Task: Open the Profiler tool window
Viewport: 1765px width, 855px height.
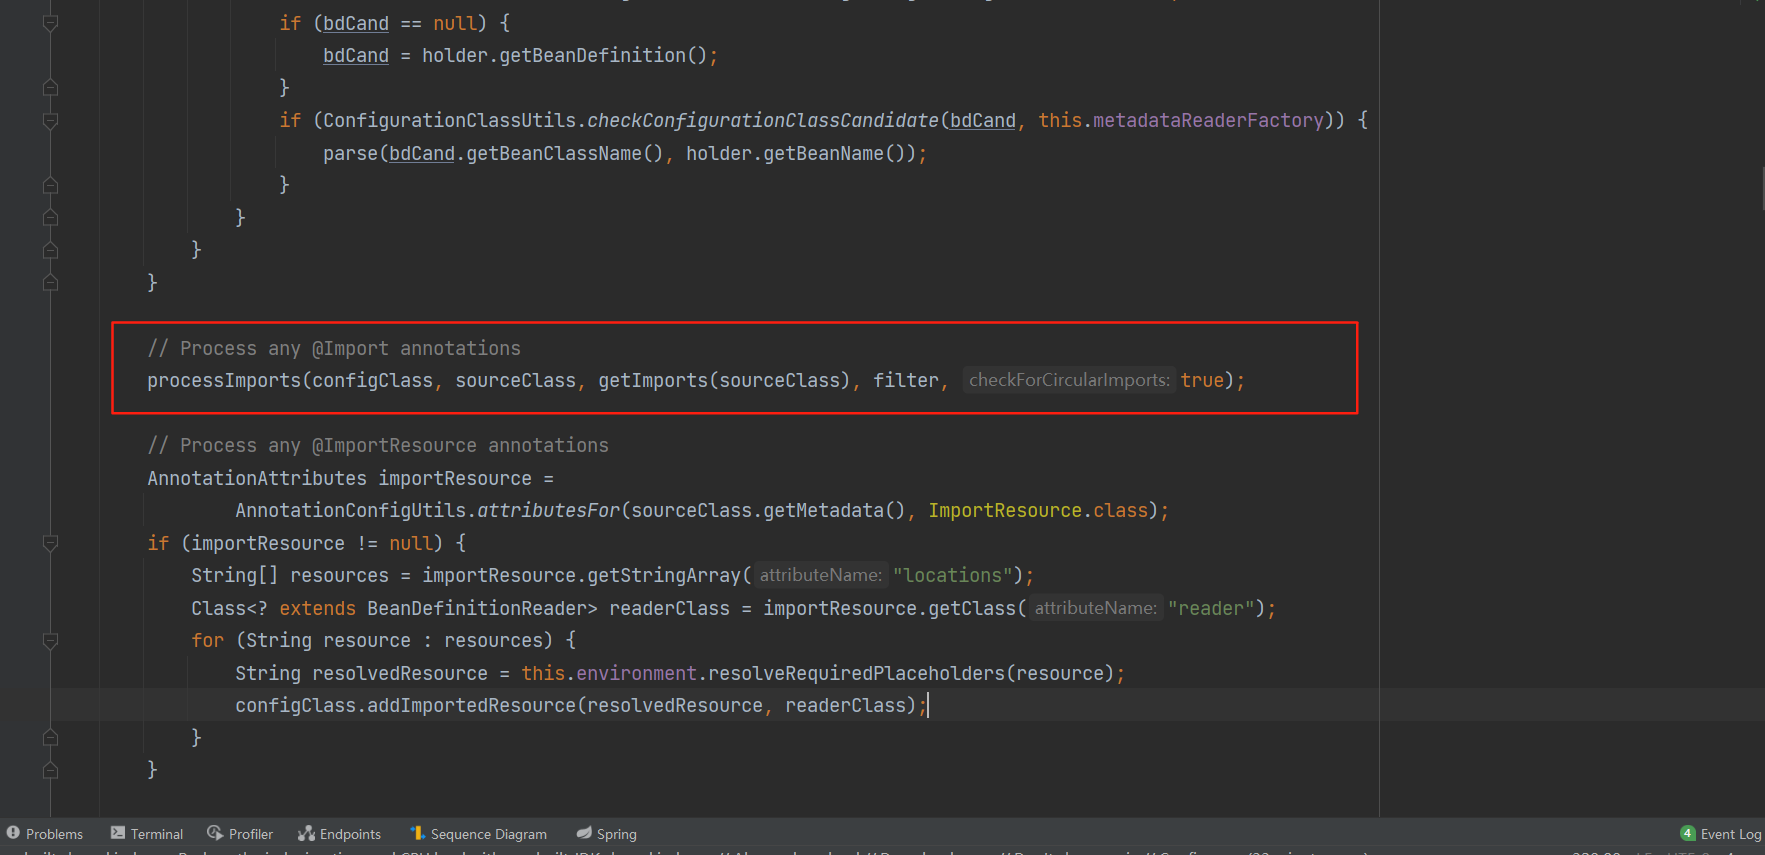Action: (240, 834)
